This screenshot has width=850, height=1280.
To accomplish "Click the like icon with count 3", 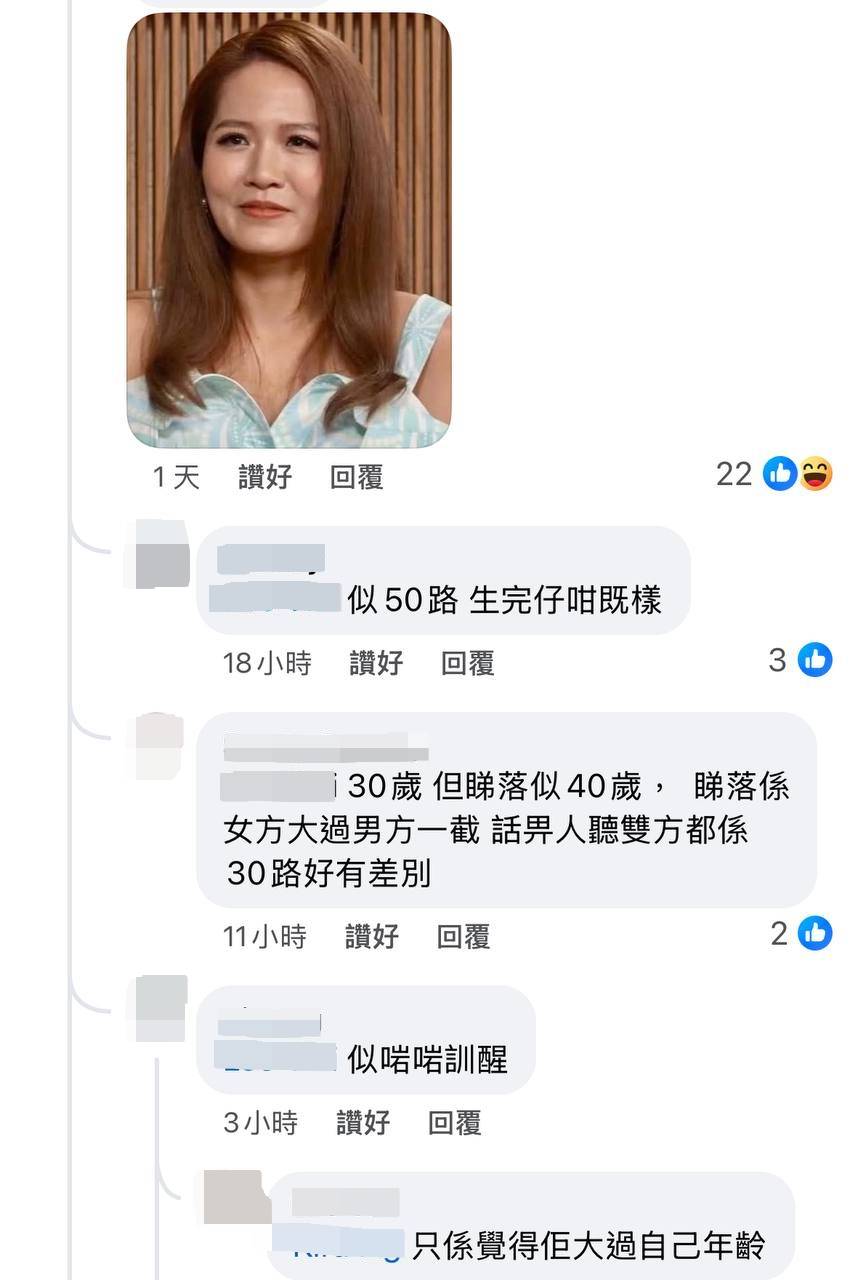I will click(x=815, y=660).
